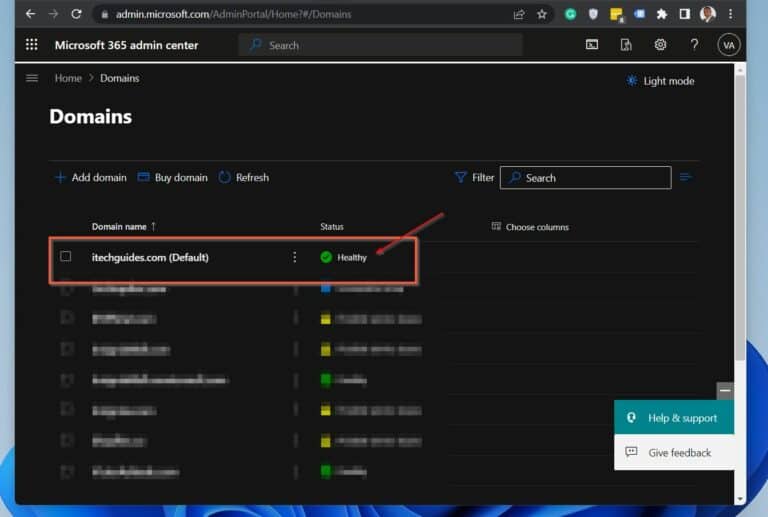Click the domains list Search field

585,177
